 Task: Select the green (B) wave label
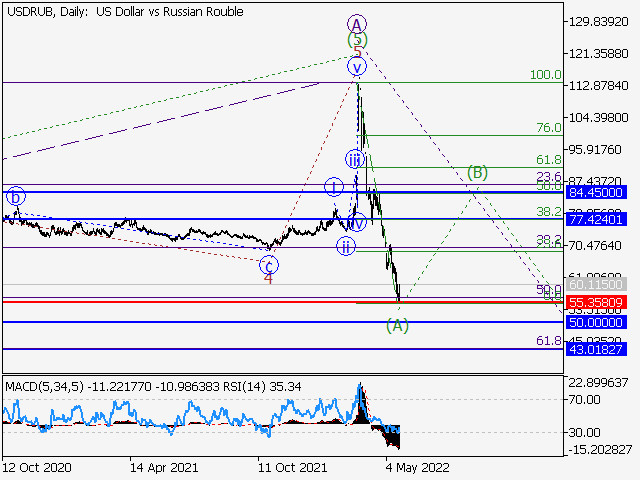click(x=477, y=173)
